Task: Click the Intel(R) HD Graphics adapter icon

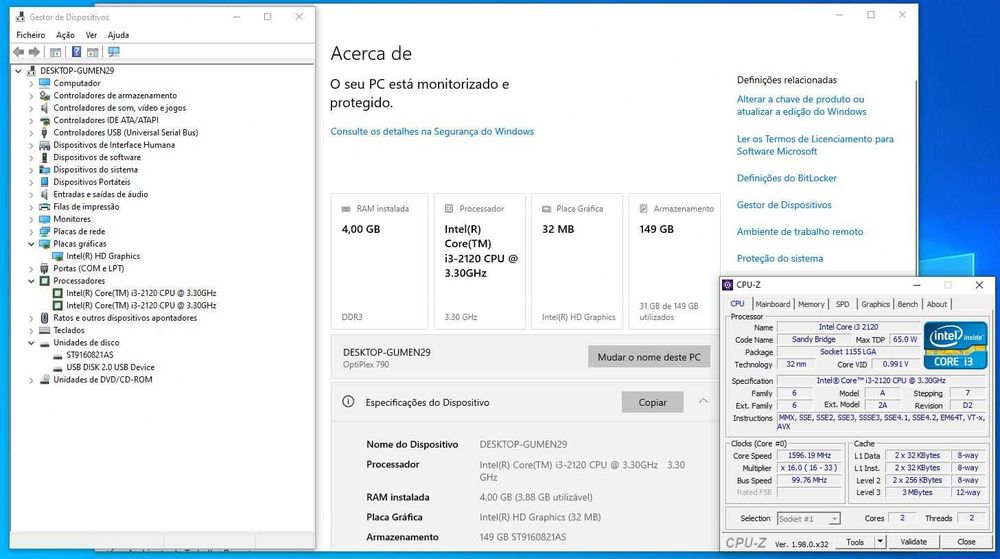Action: click(57, 256)
